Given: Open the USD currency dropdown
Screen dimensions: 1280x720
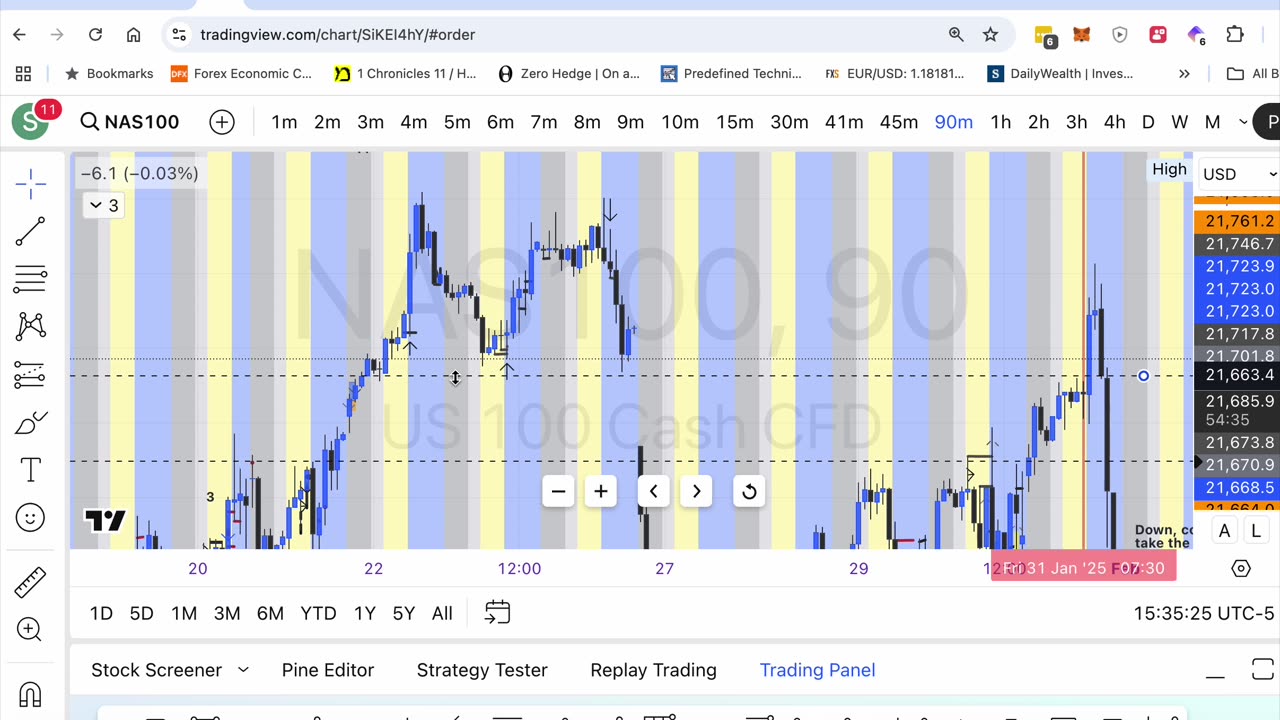Looking at the screenshot, I should [1238, 174].
